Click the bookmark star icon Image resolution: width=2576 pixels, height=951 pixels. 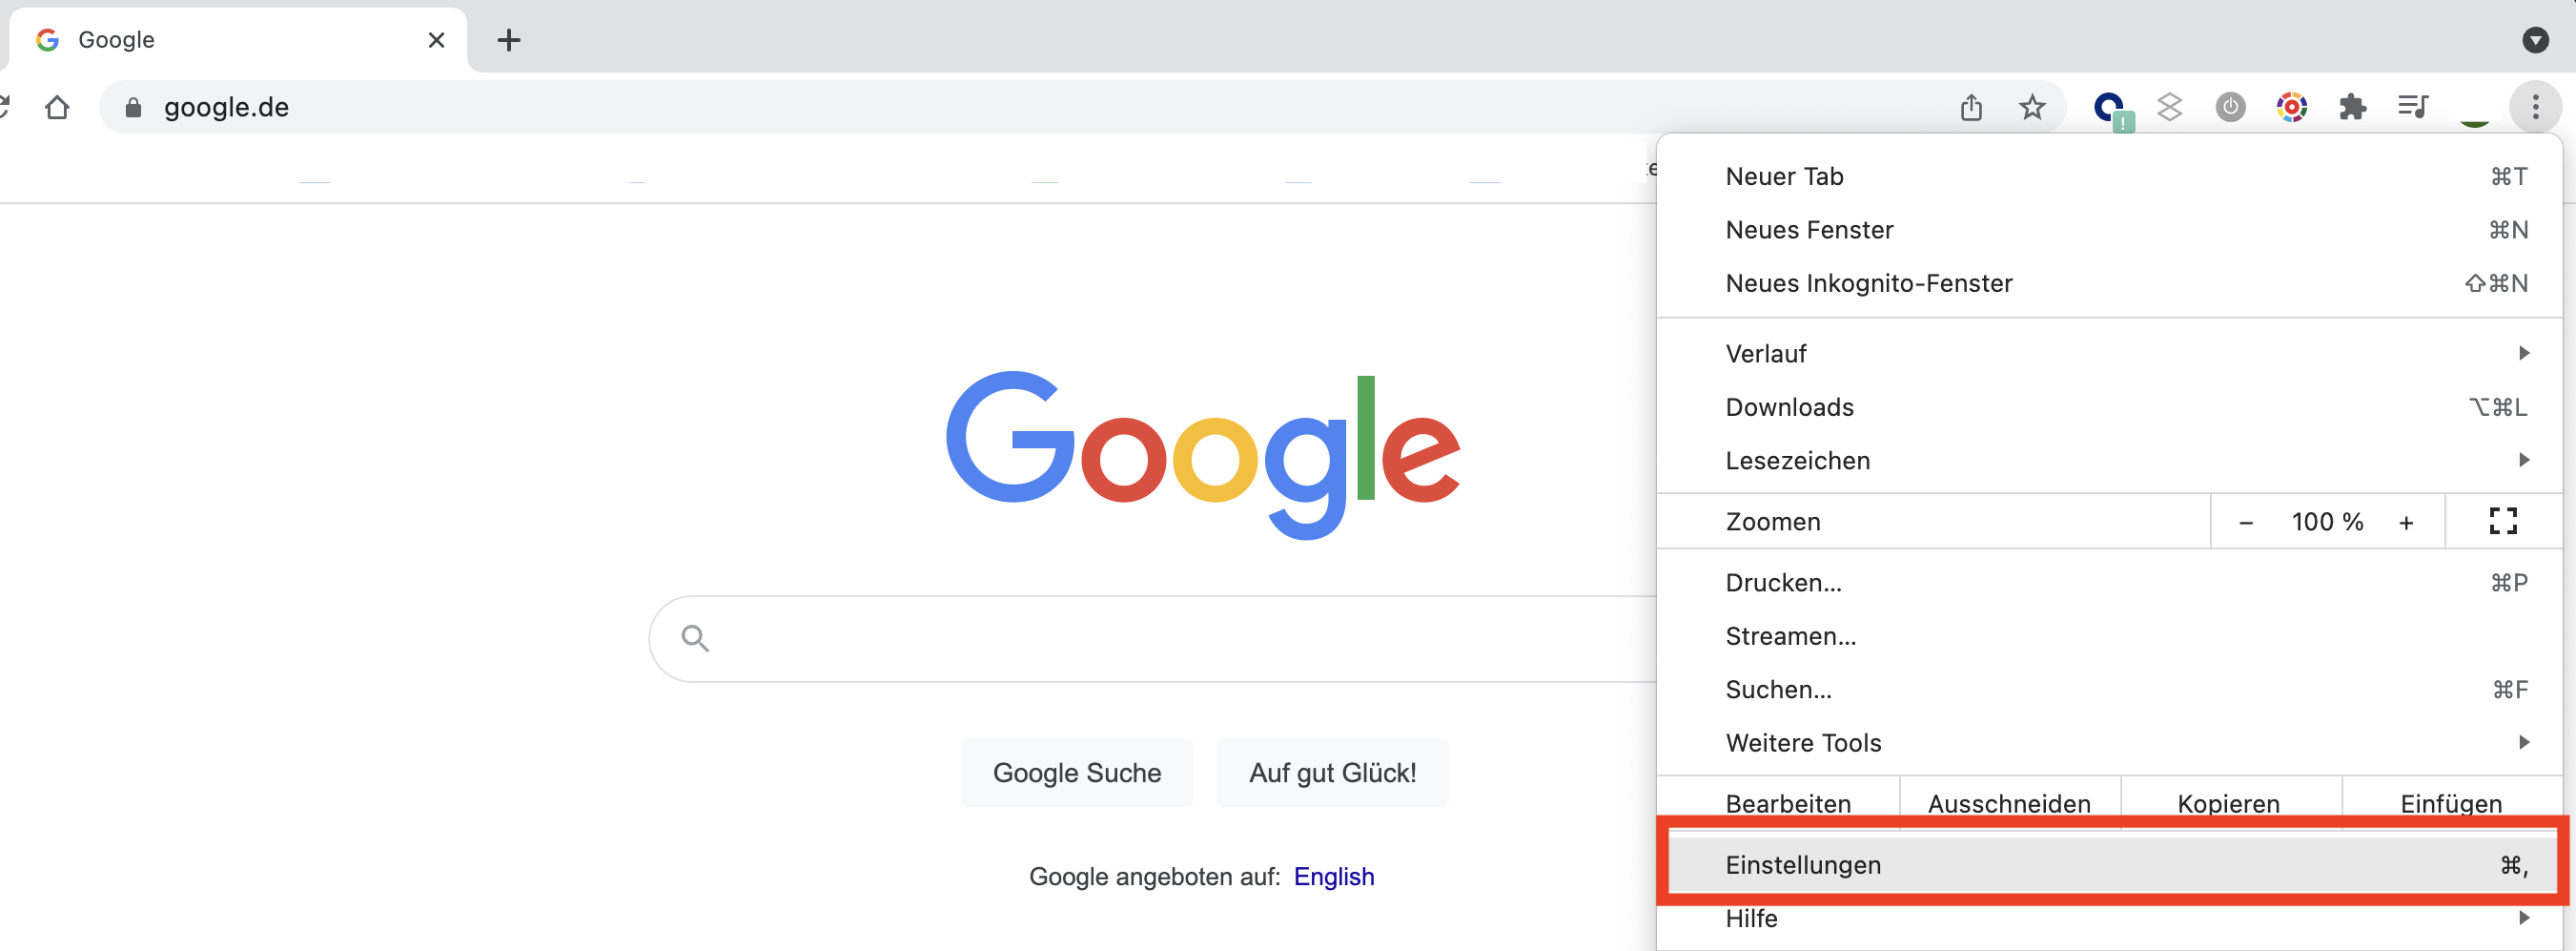click(2031, 107)
